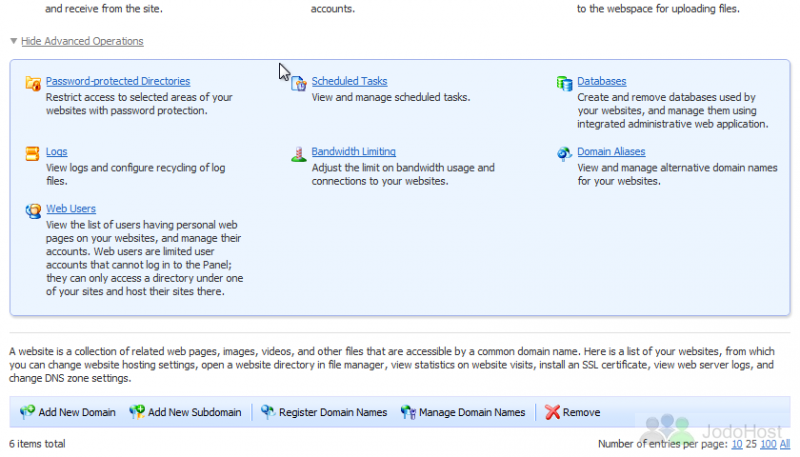The height and width of the screenshot is (457, 800).
Task: Click the Logs icon
Action: pyautogui.click(x=33, y=154)
